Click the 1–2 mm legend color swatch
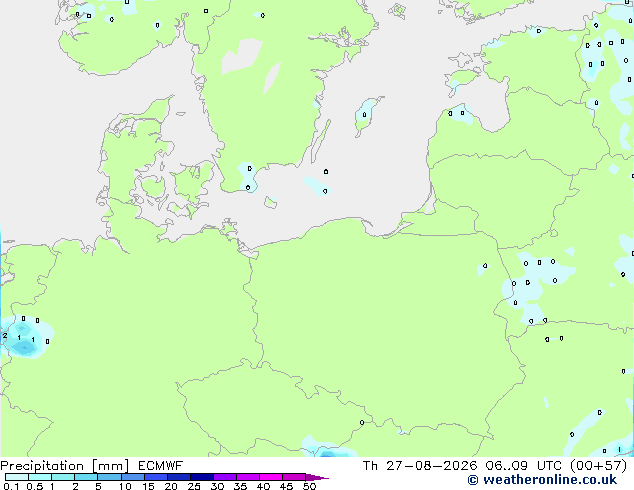634x490 pixels. point(63,477)
